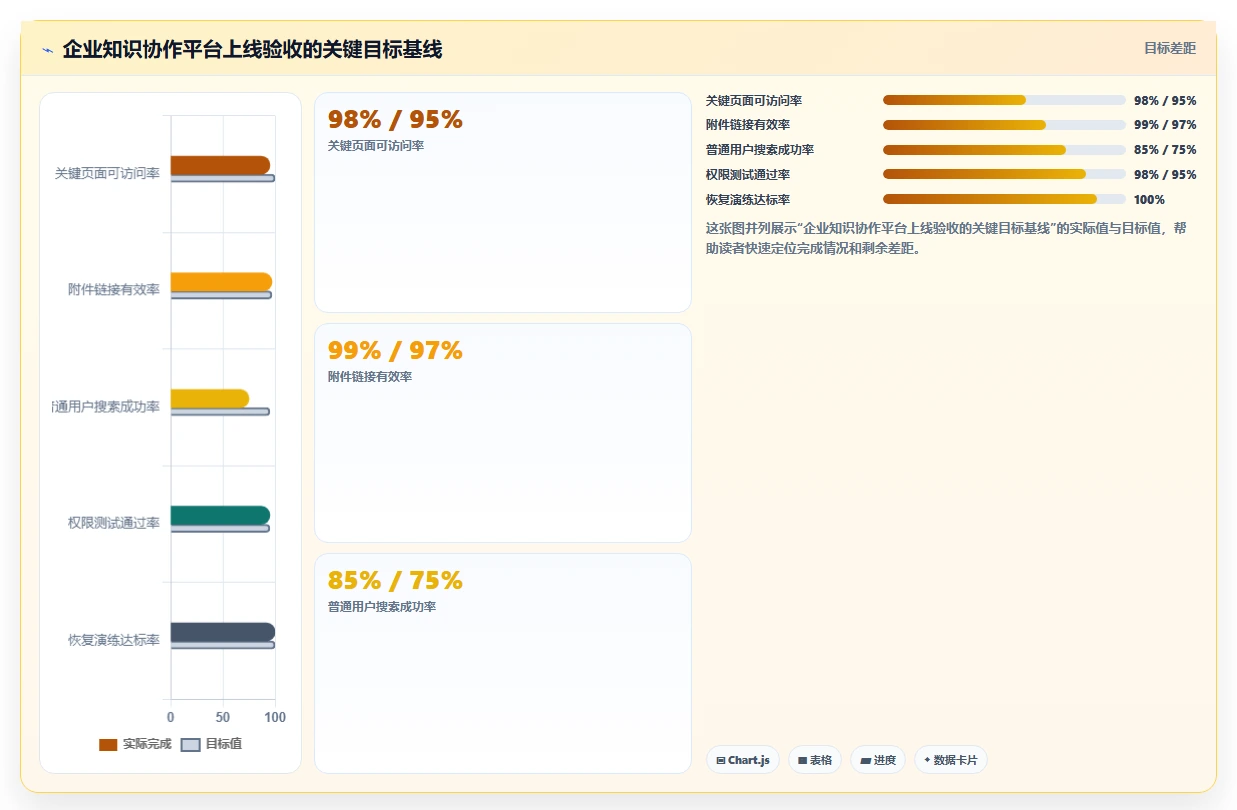Image resolution: width=1237 pixels, height=810 pixels.
Task: Toggle 目标值 legend item in chart
Action: click(x=211, y=744)
